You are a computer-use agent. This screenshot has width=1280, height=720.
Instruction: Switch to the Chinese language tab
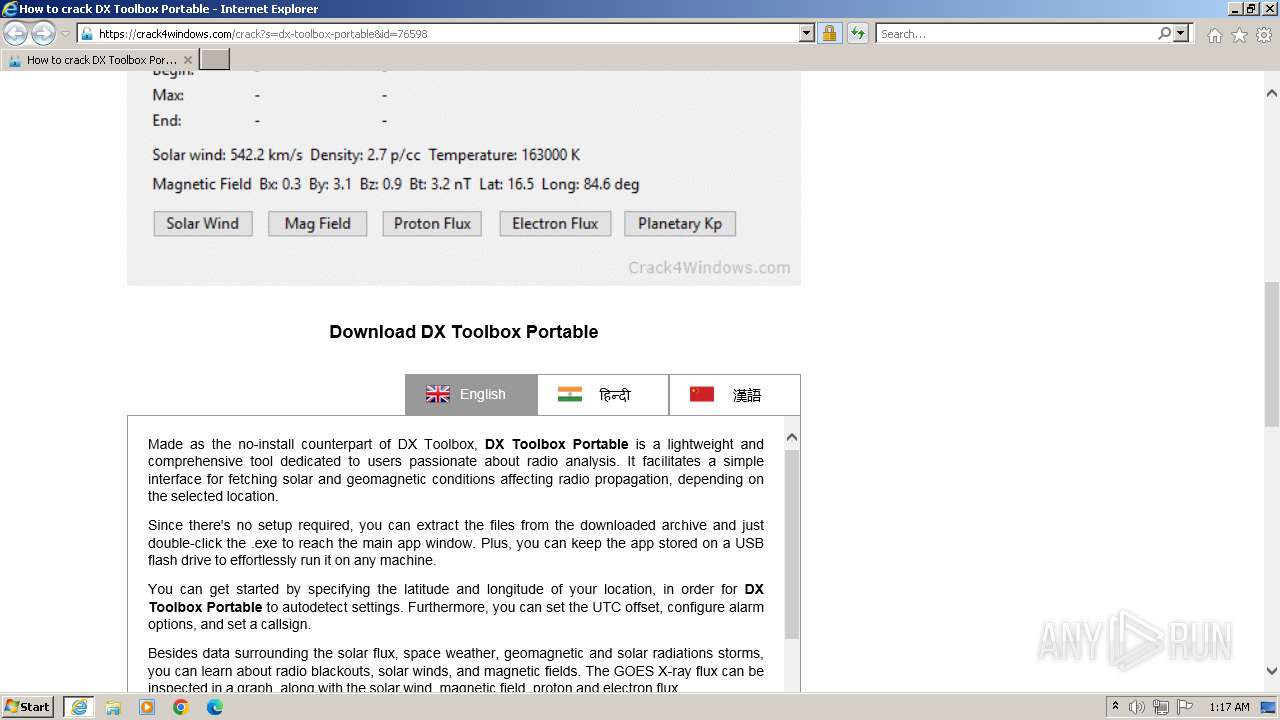click(734, 394)
